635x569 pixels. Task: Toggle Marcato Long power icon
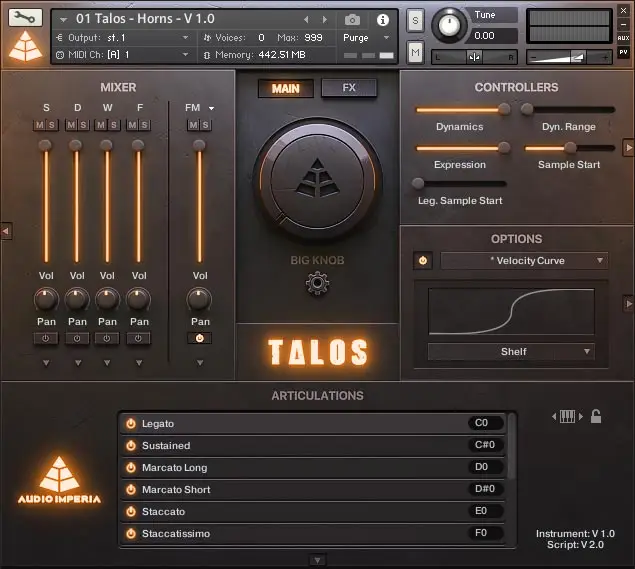[x=130, y=467]
